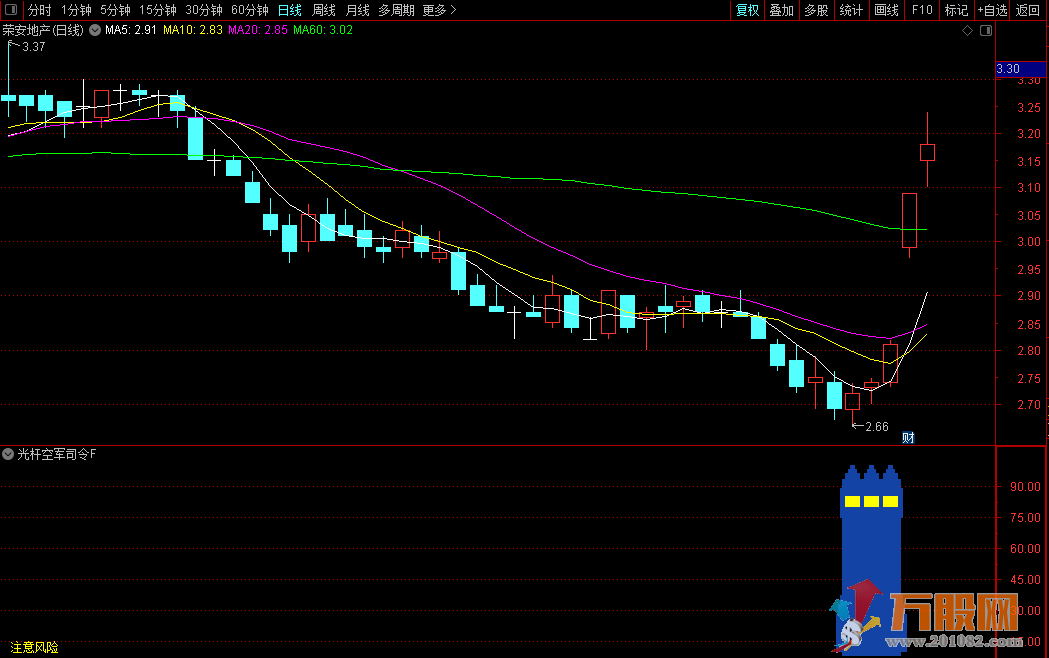1049x658 pixels.
Task: Select the 1分钟 period tab
Action: pos(76,10)
